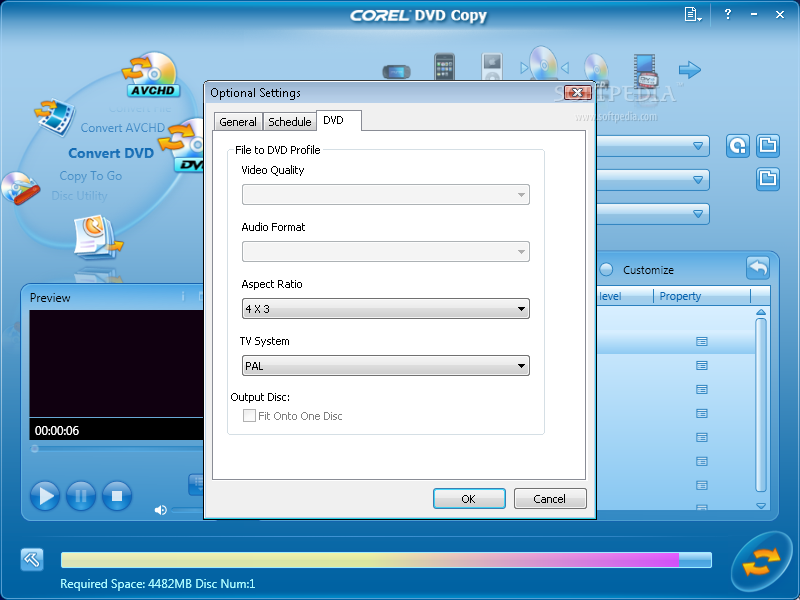The height and width of the screenshot is (600, 800).
Task: Click the top browse folder icon
Action: point(768,146)
